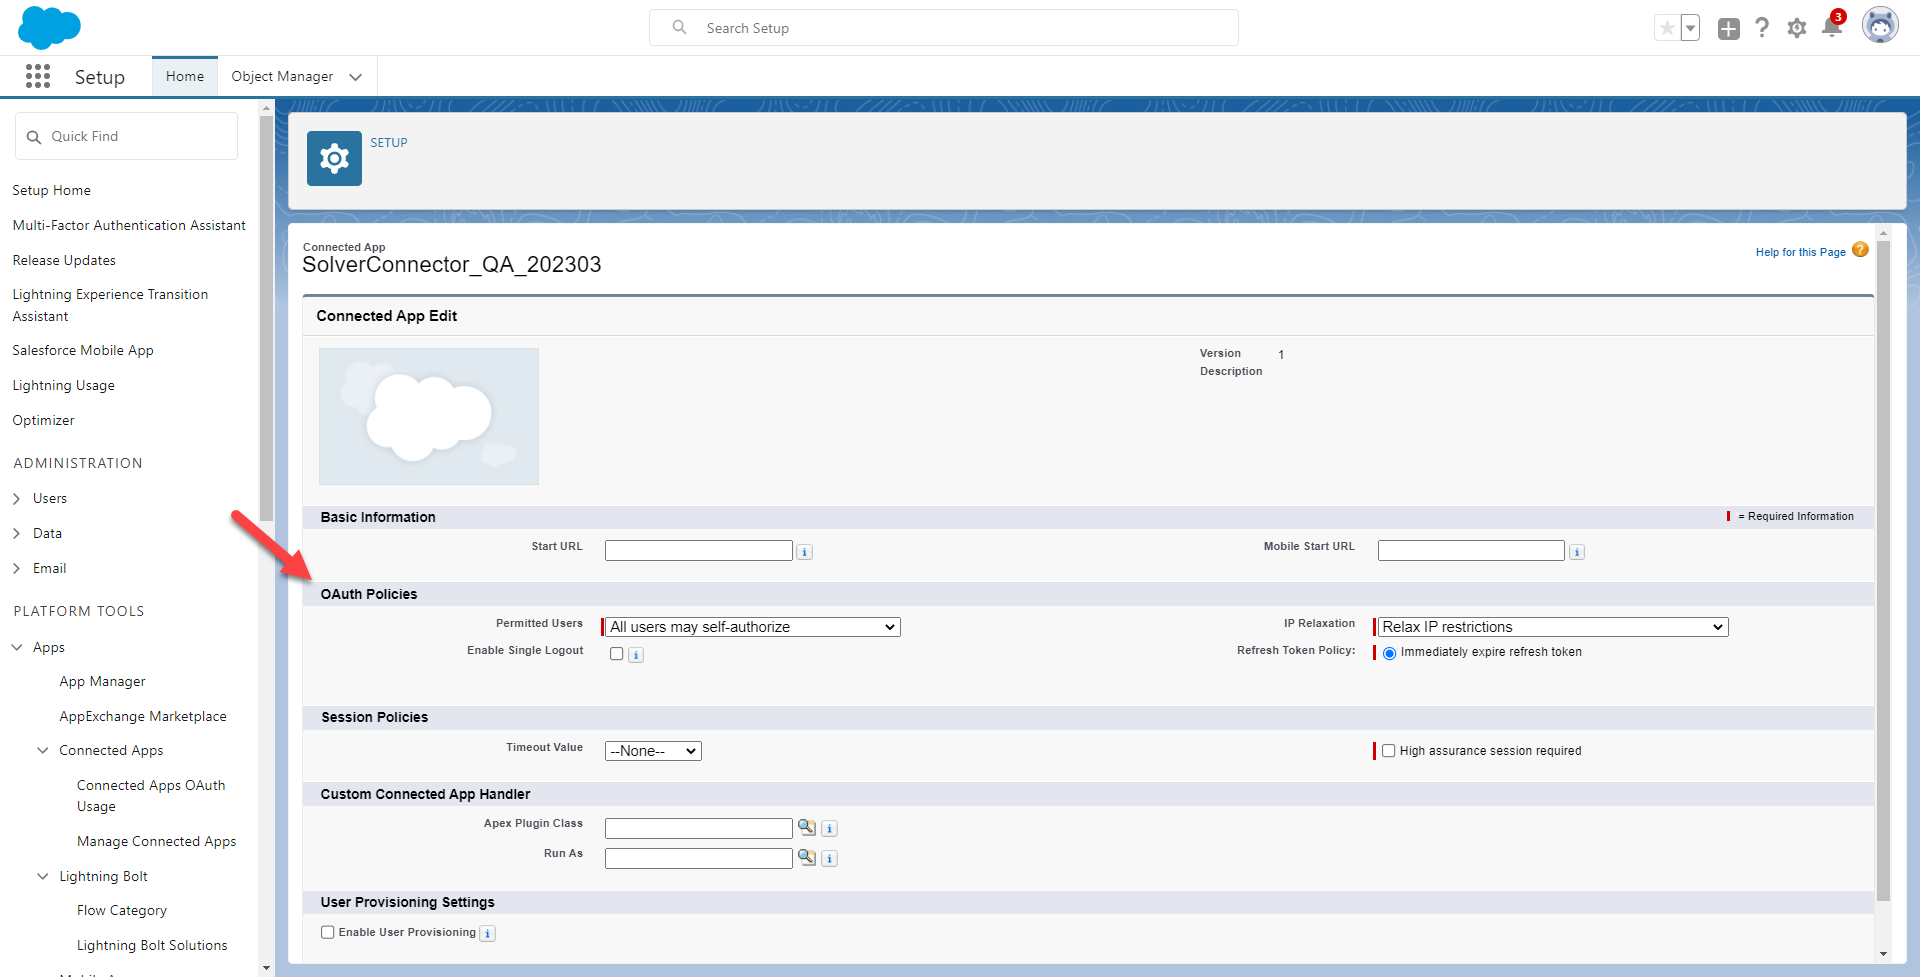Open the help question mark icon

tap(1762, 28)
